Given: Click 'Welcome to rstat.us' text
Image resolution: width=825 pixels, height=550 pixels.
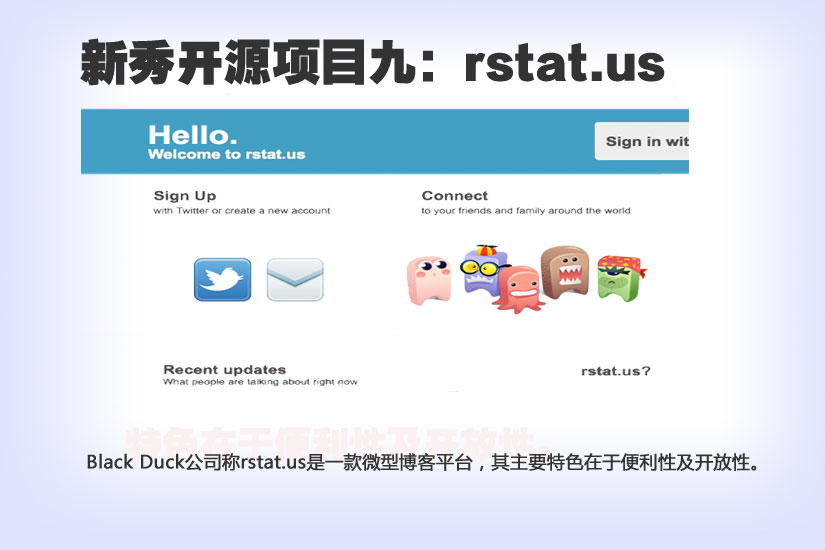Looking at the screenshot, I should 227,154.
